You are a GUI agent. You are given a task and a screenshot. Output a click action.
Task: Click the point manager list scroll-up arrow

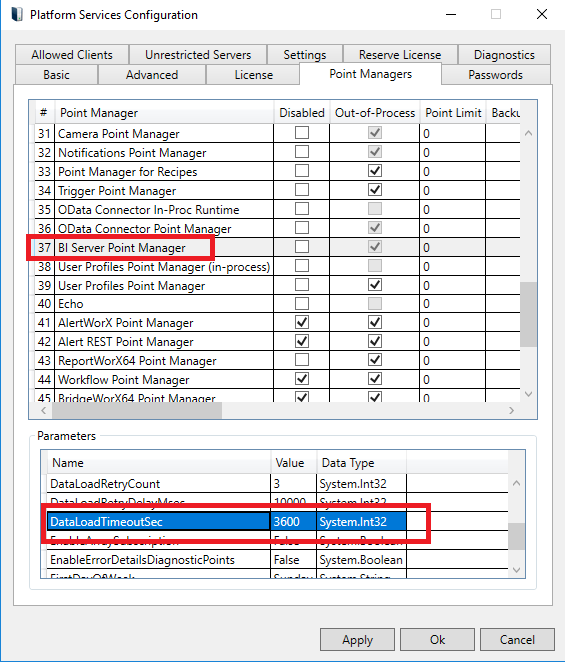[x=528, y=133]
